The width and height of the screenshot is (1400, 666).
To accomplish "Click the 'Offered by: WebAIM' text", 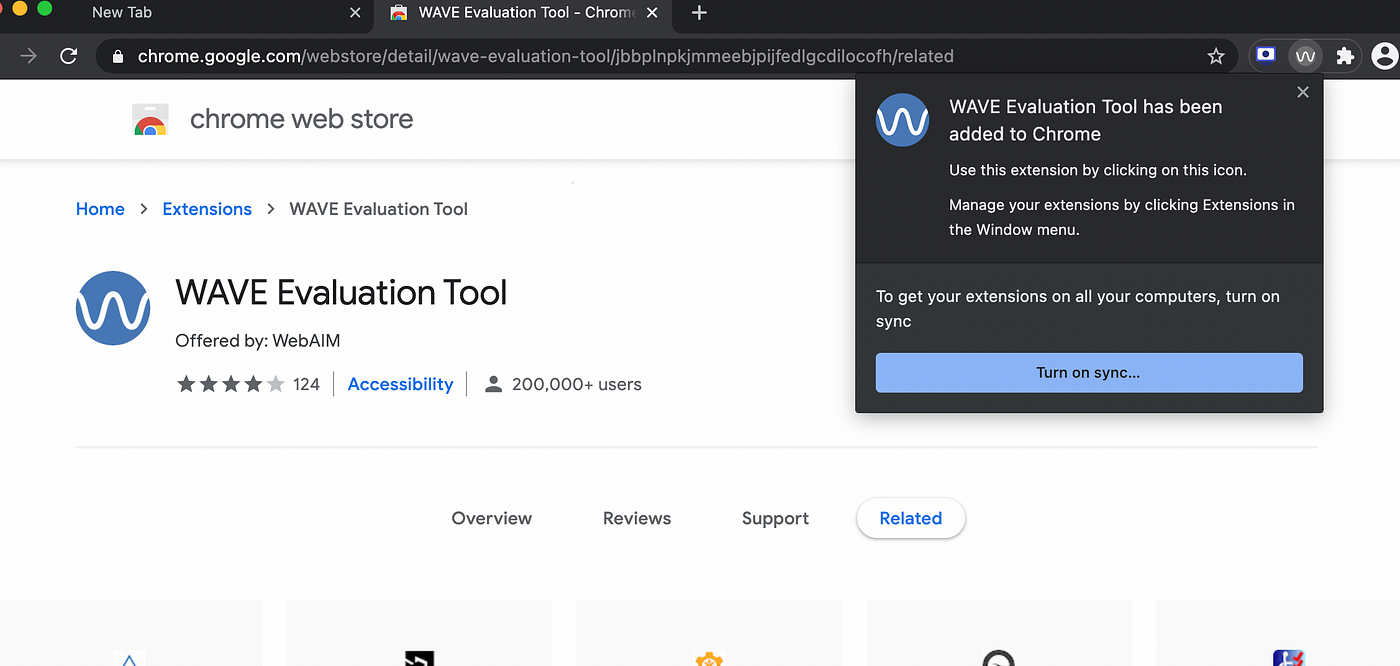I will [x=258, y=341].
